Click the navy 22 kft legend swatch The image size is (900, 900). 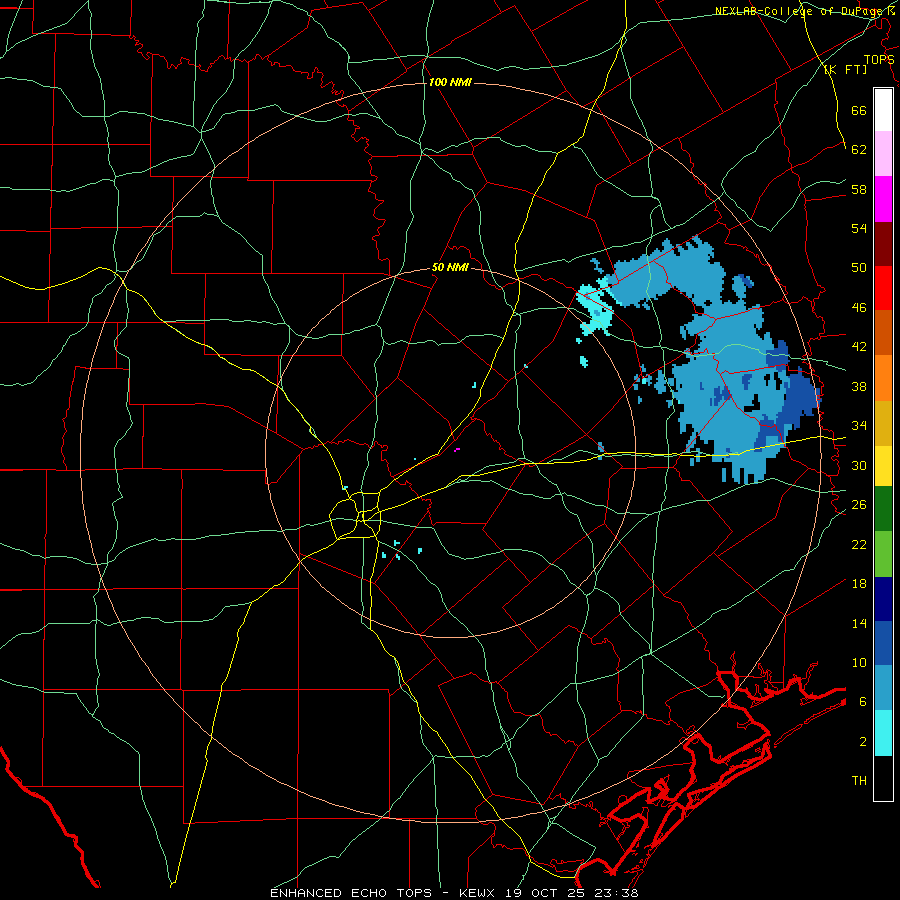coord(883,599)
